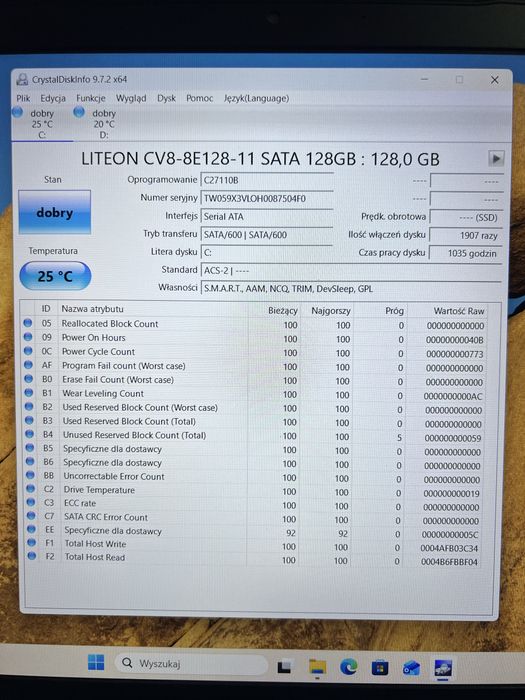Click status icon for Drive Temperature
525x700 pixels.
30,489
